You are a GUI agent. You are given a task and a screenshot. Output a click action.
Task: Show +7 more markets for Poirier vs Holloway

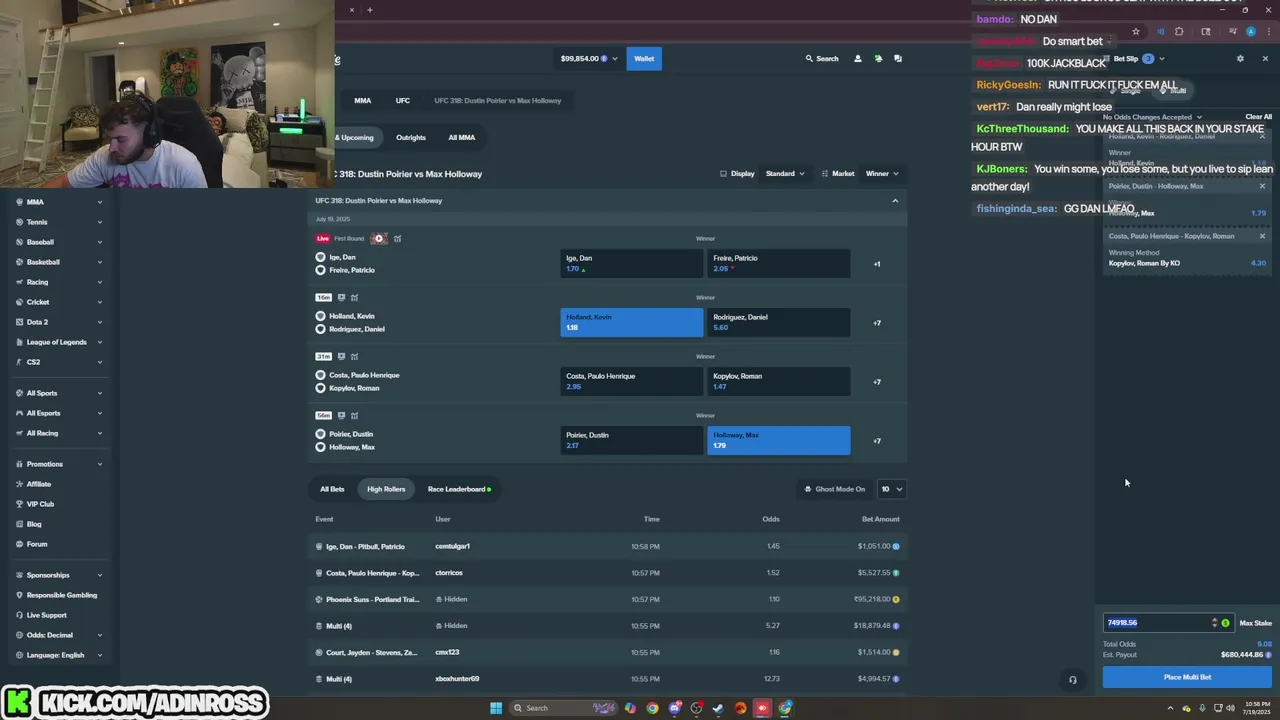point(877,441)
